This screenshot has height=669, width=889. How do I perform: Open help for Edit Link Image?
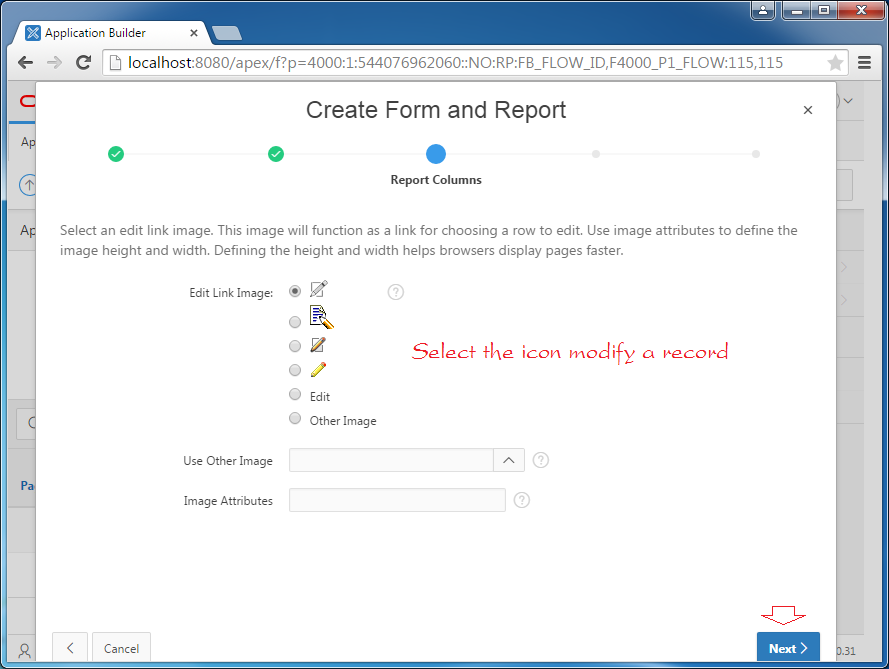(396, 292)
